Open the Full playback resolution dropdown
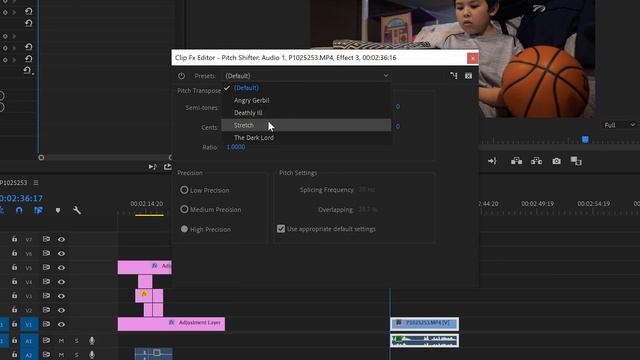The image size is (640, 360). [x=619, y=125]
